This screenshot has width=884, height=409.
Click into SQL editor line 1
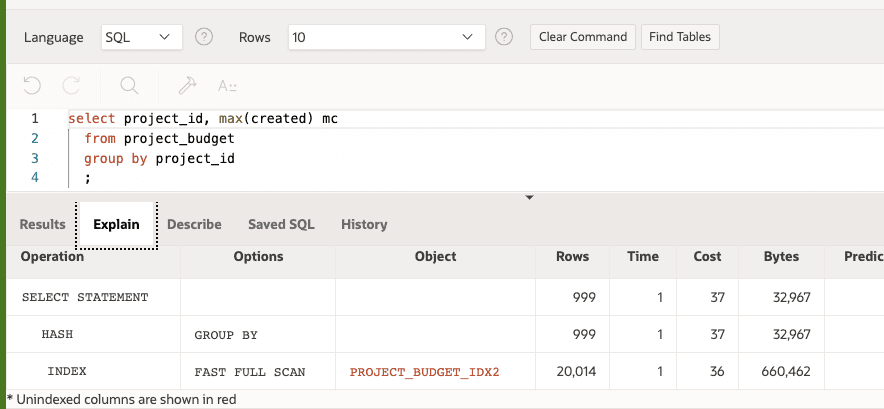click(474, 118)
